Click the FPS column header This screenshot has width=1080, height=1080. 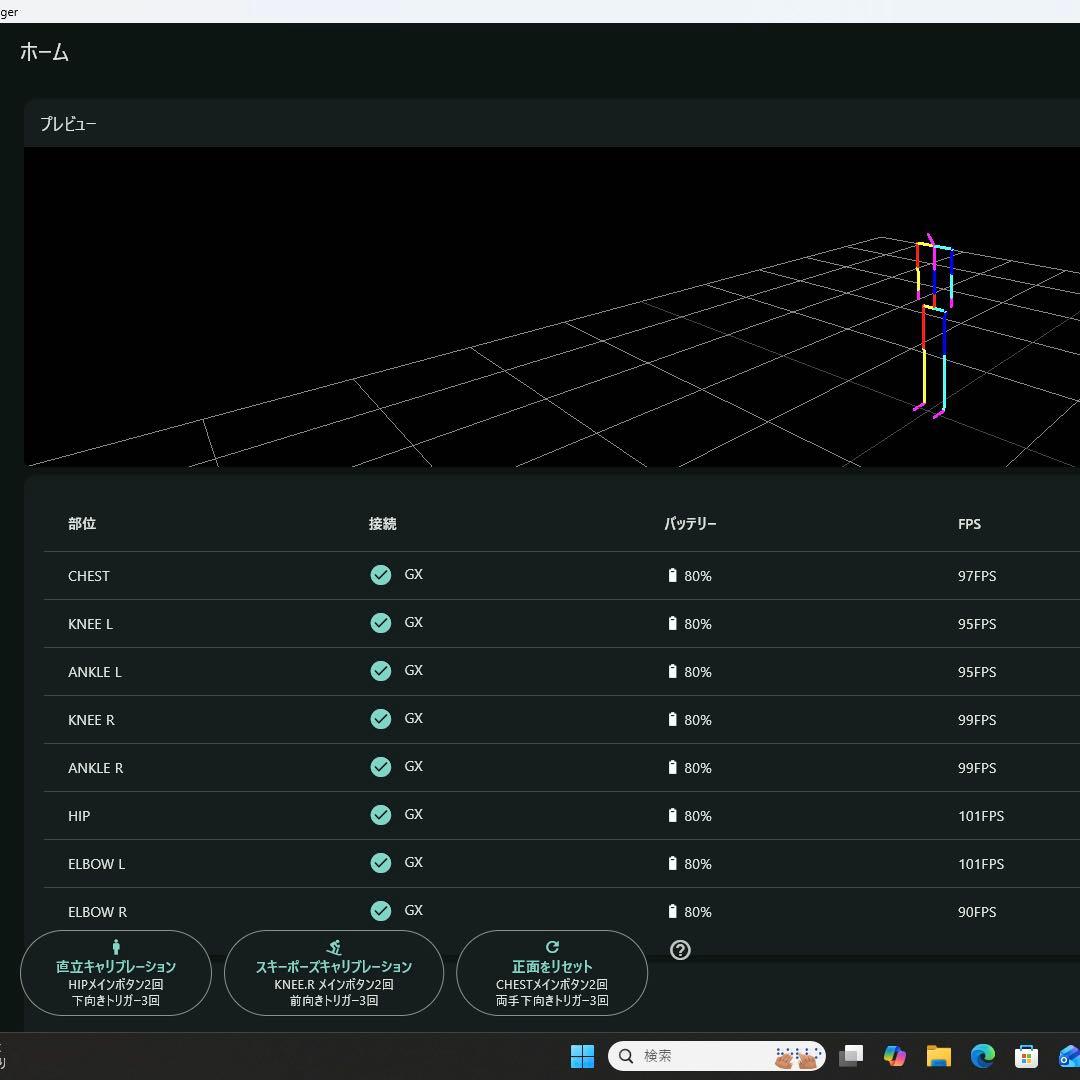969,524
